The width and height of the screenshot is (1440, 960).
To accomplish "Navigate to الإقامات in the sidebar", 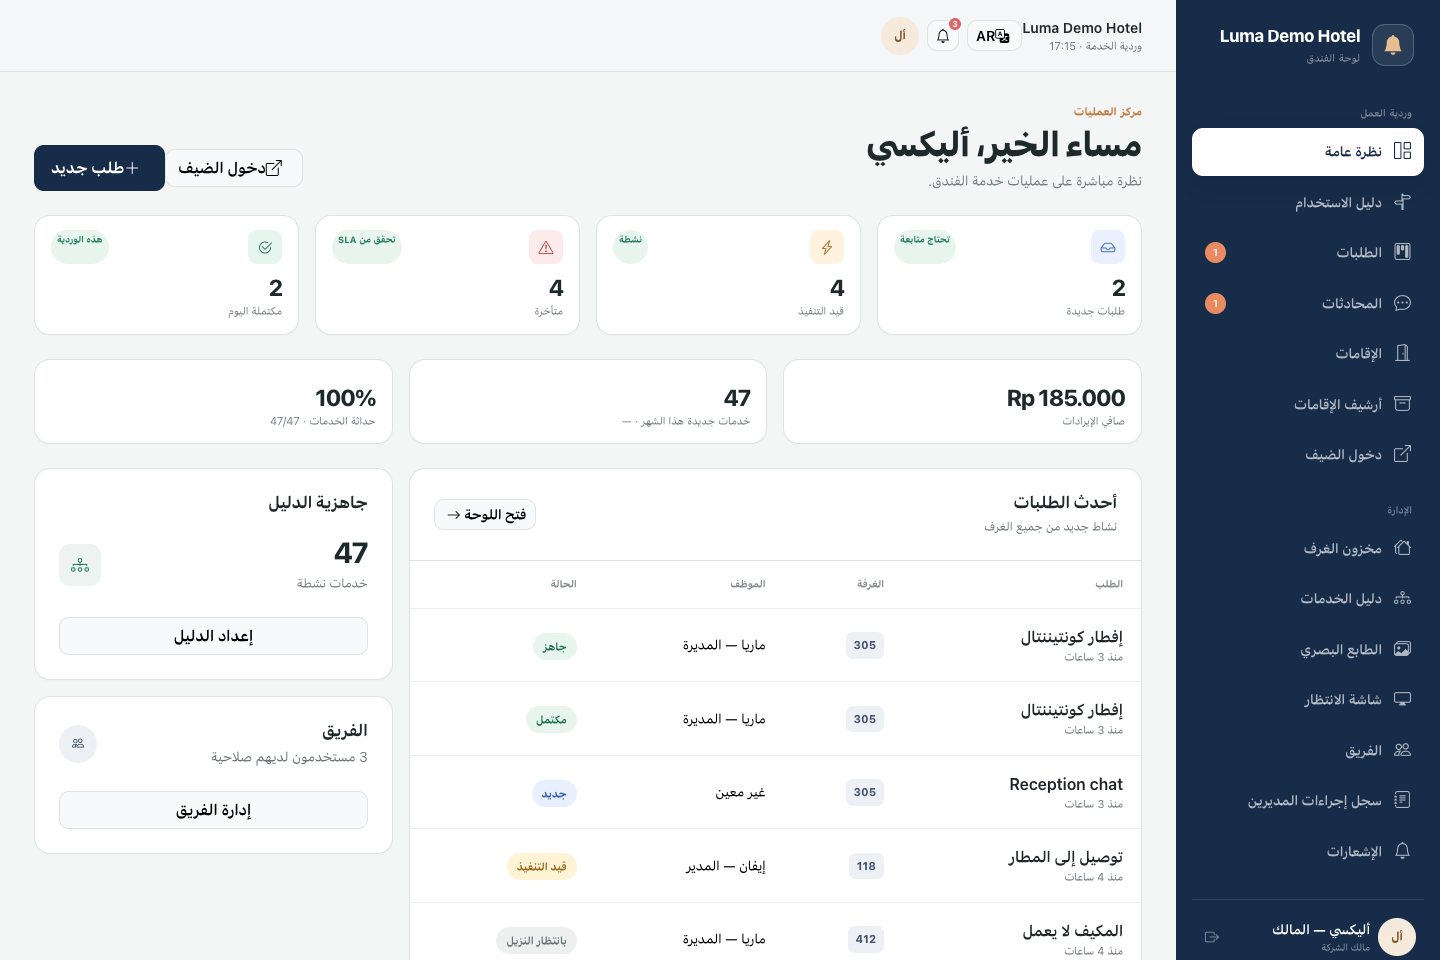I will point(1308,353).
